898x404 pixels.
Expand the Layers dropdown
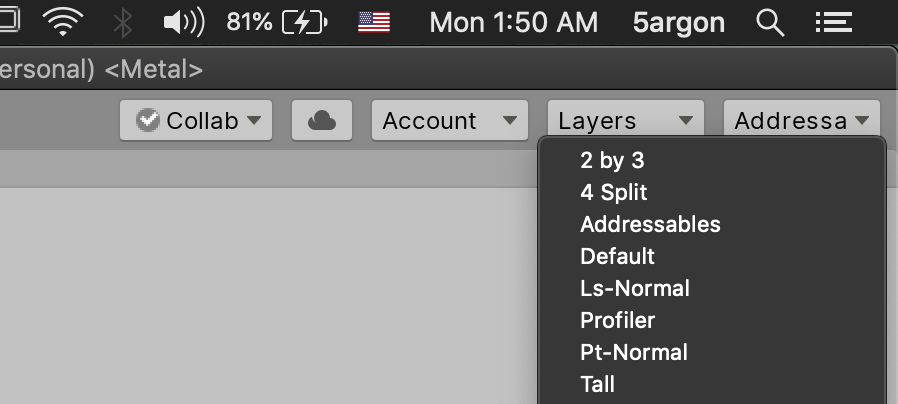625,121
